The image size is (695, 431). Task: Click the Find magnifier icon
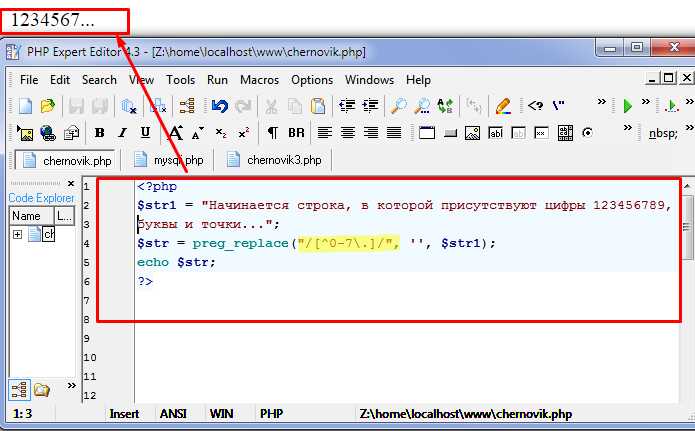pos(398,105)
